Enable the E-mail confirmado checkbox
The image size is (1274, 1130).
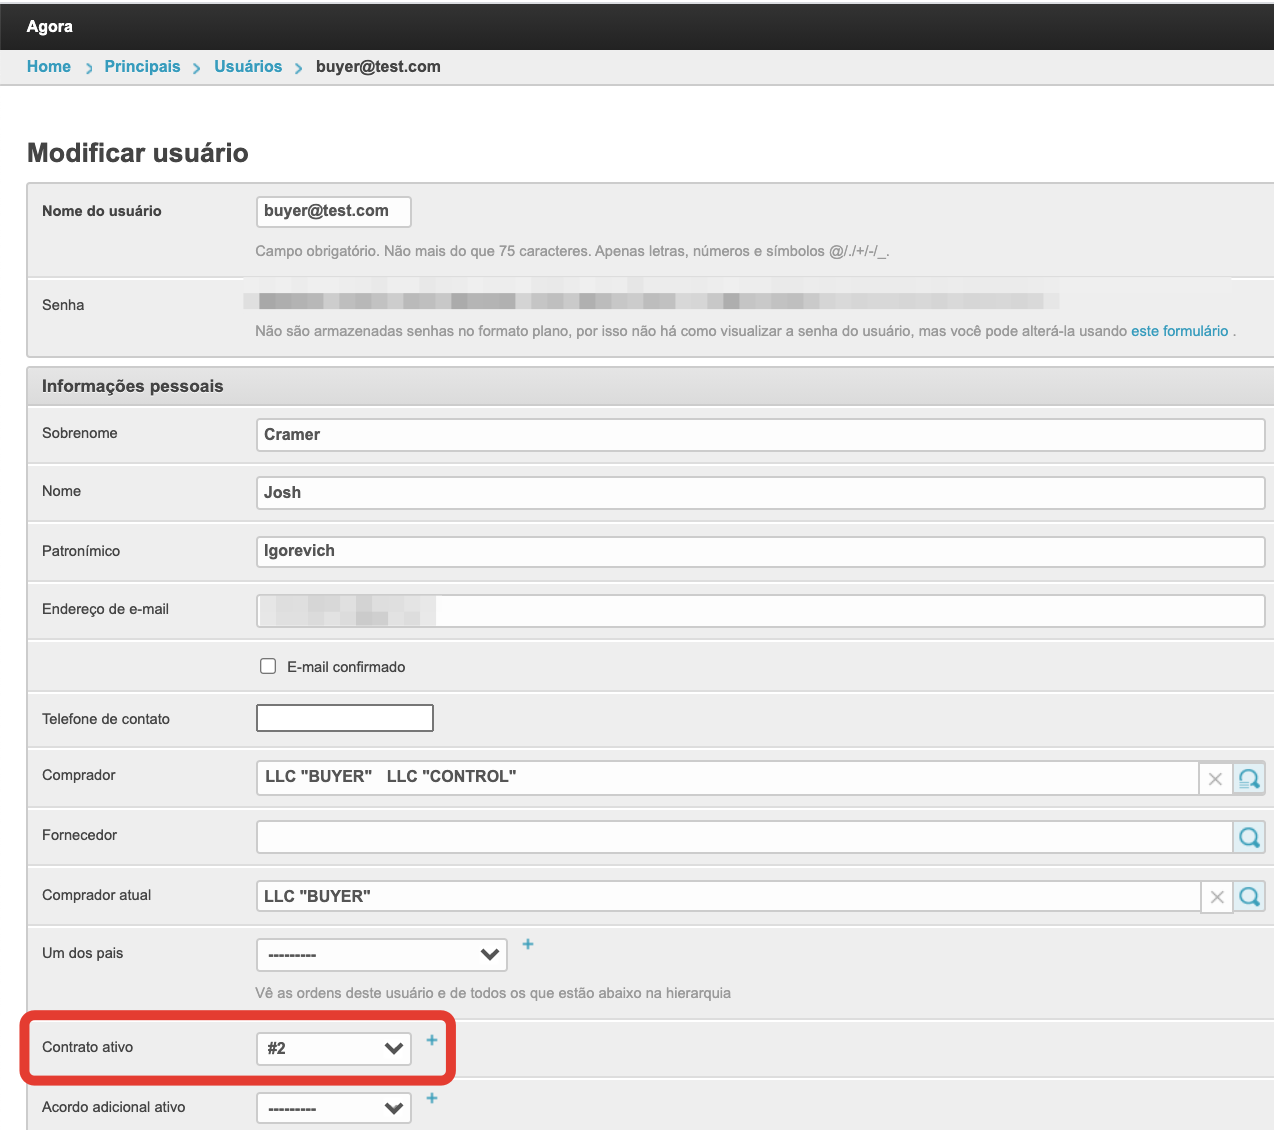coord(268,666)
